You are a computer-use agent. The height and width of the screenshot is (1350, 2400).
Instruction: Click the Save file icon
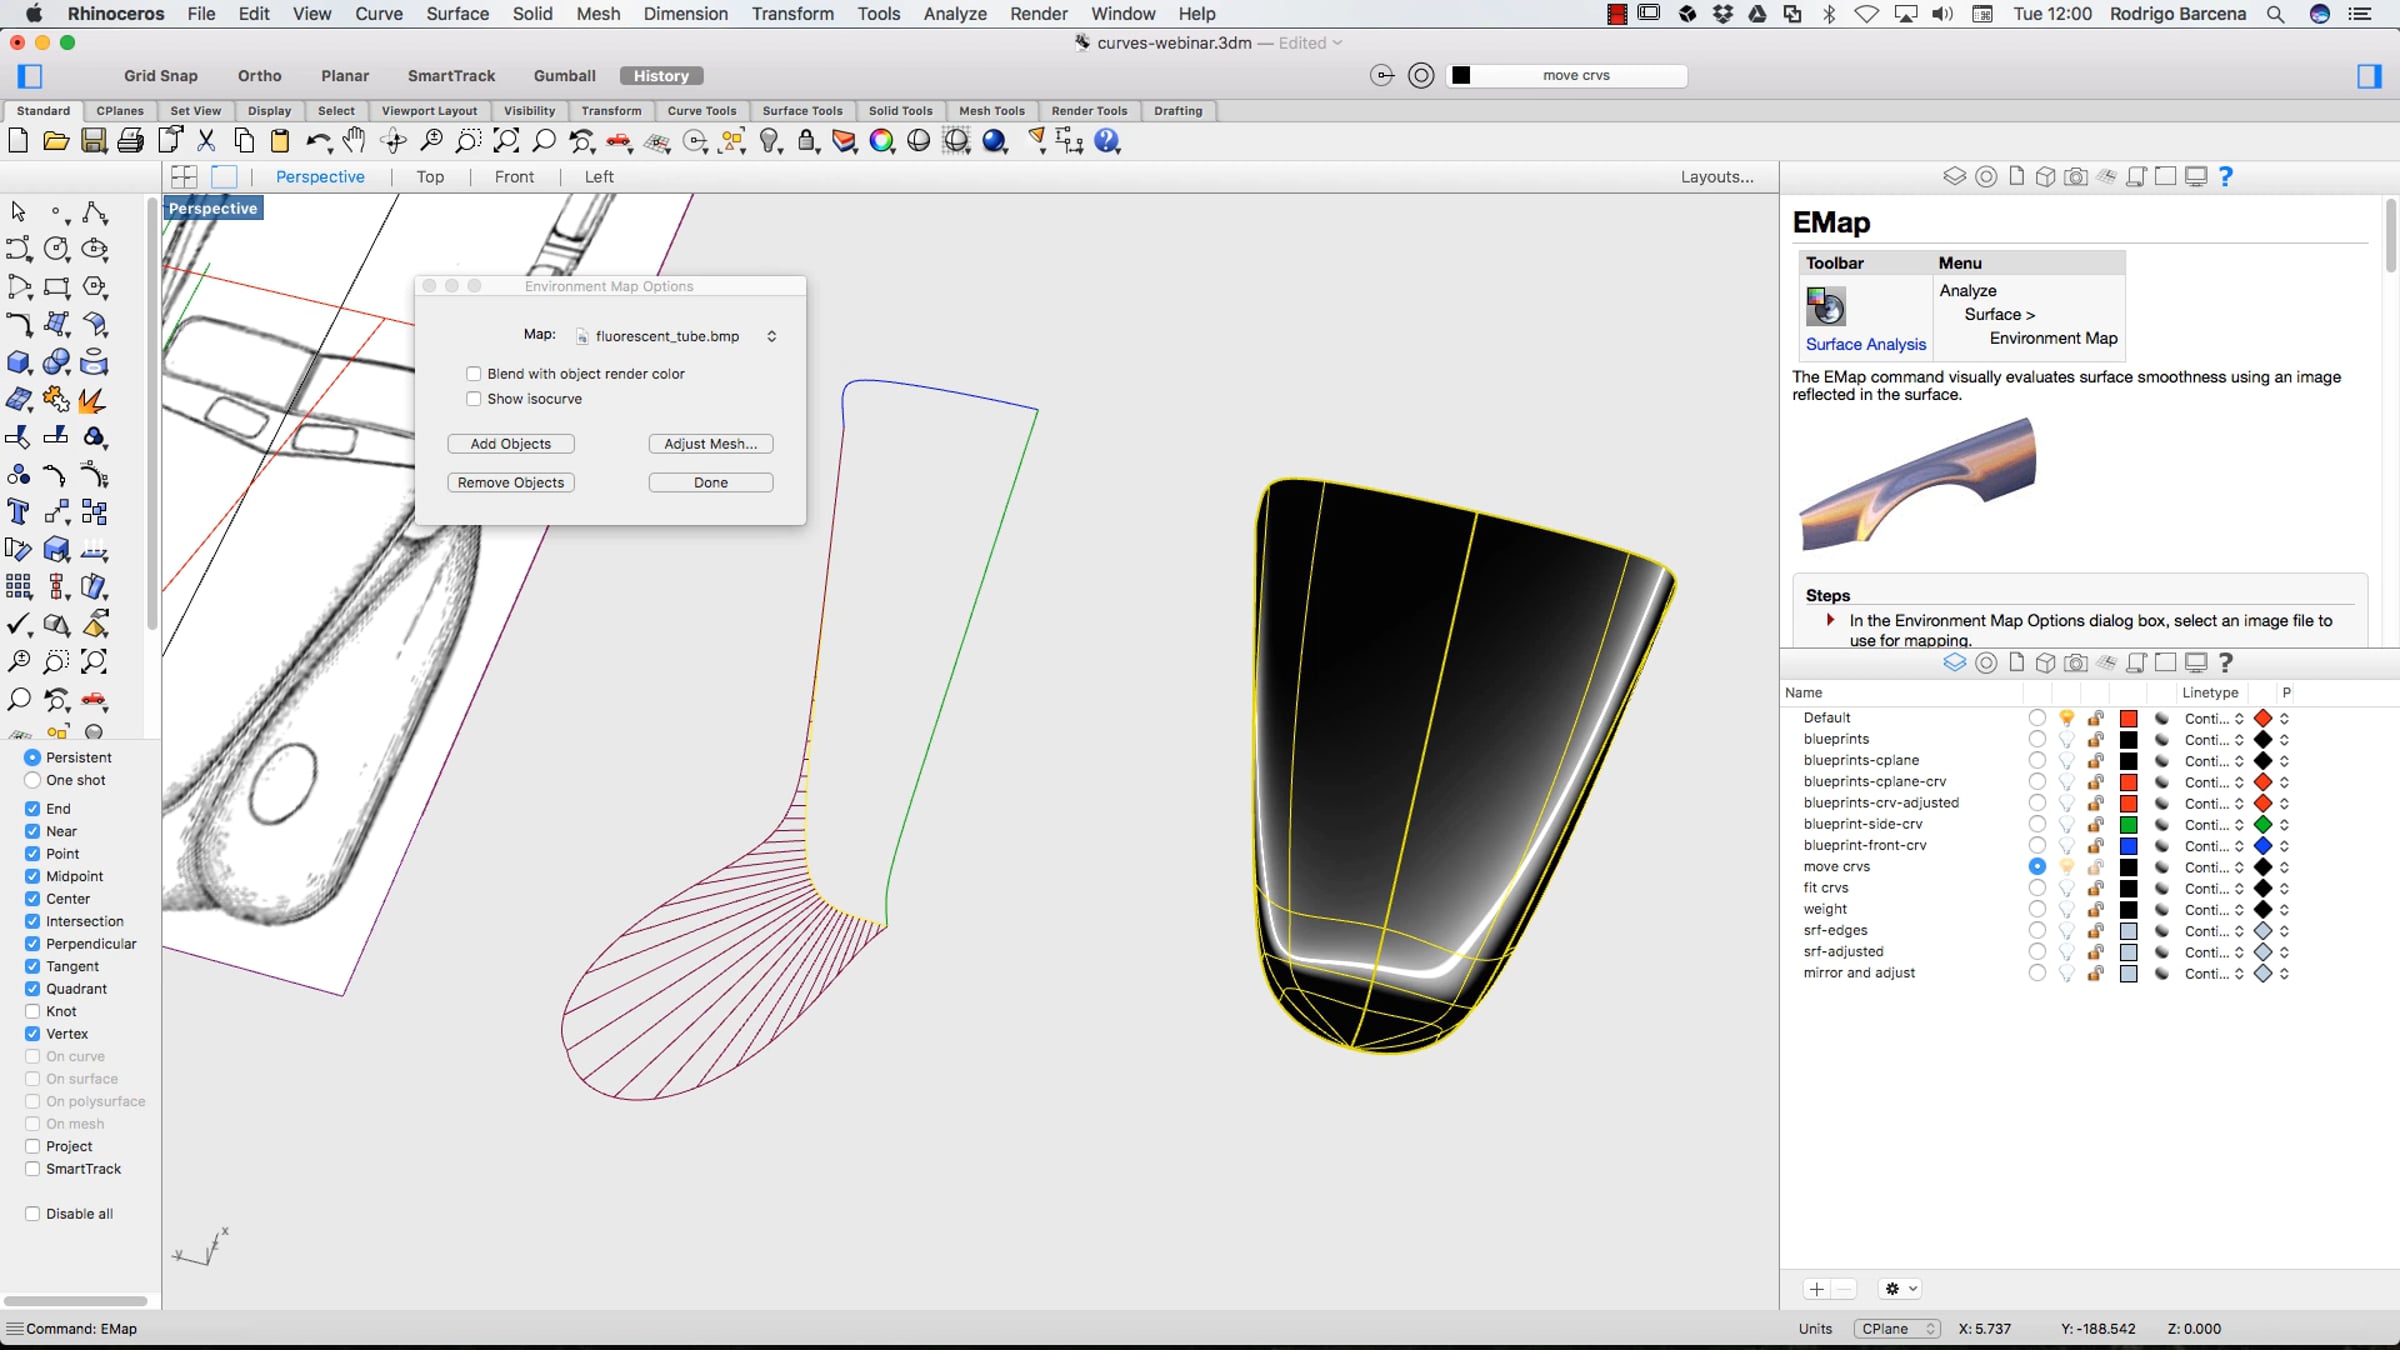point(93,141)
